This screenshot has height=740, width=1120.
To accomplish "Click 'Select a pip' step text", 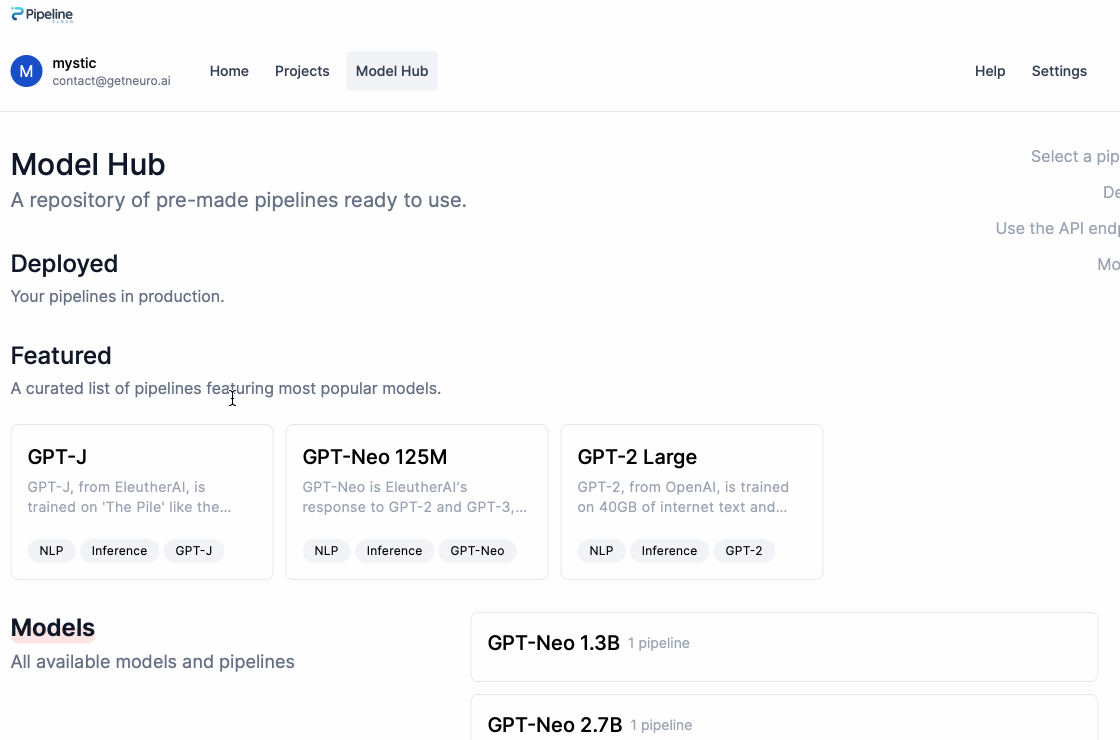I will pos(1075,156).
